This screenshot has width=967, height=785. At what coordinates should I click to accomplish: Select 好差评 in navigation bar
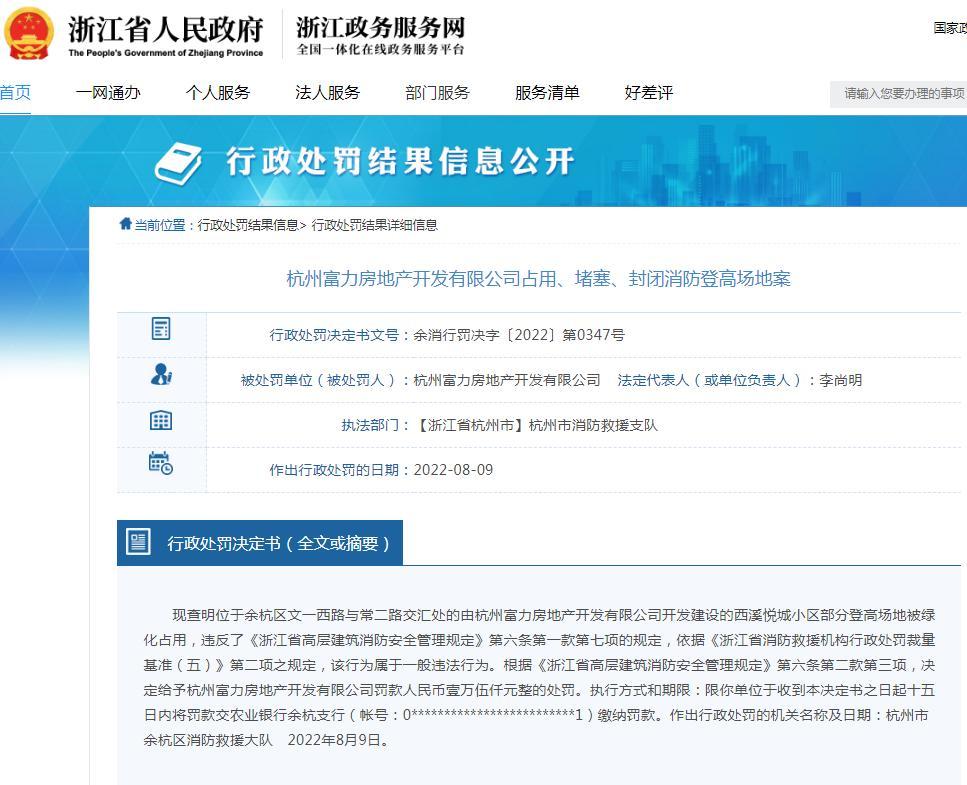pos(648,93)
